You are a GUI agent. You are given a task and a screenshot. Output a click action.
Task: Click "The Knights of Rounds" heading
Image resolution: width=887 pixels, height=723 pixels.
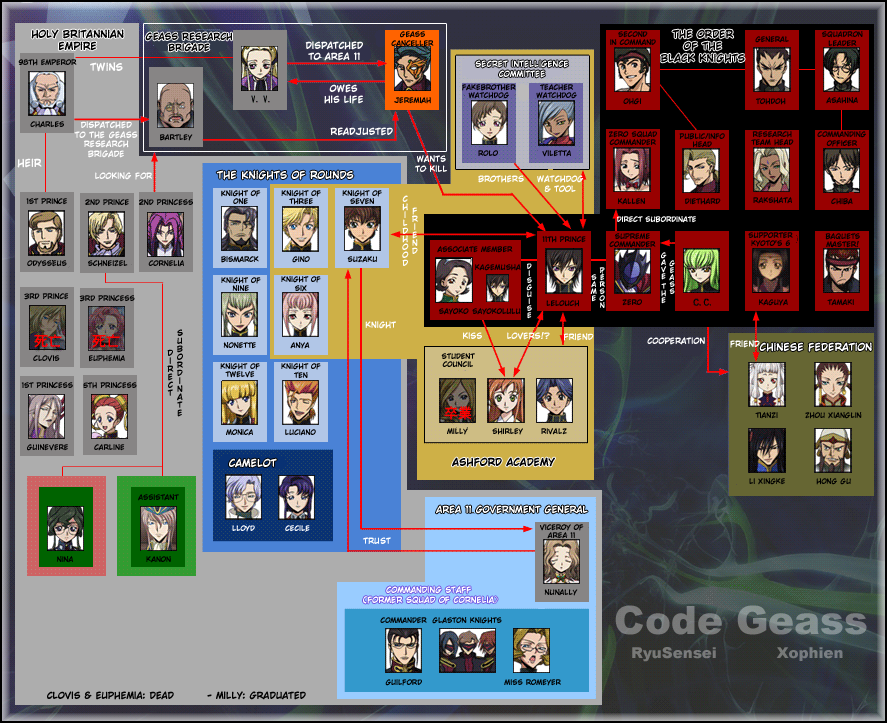point(285,175)
